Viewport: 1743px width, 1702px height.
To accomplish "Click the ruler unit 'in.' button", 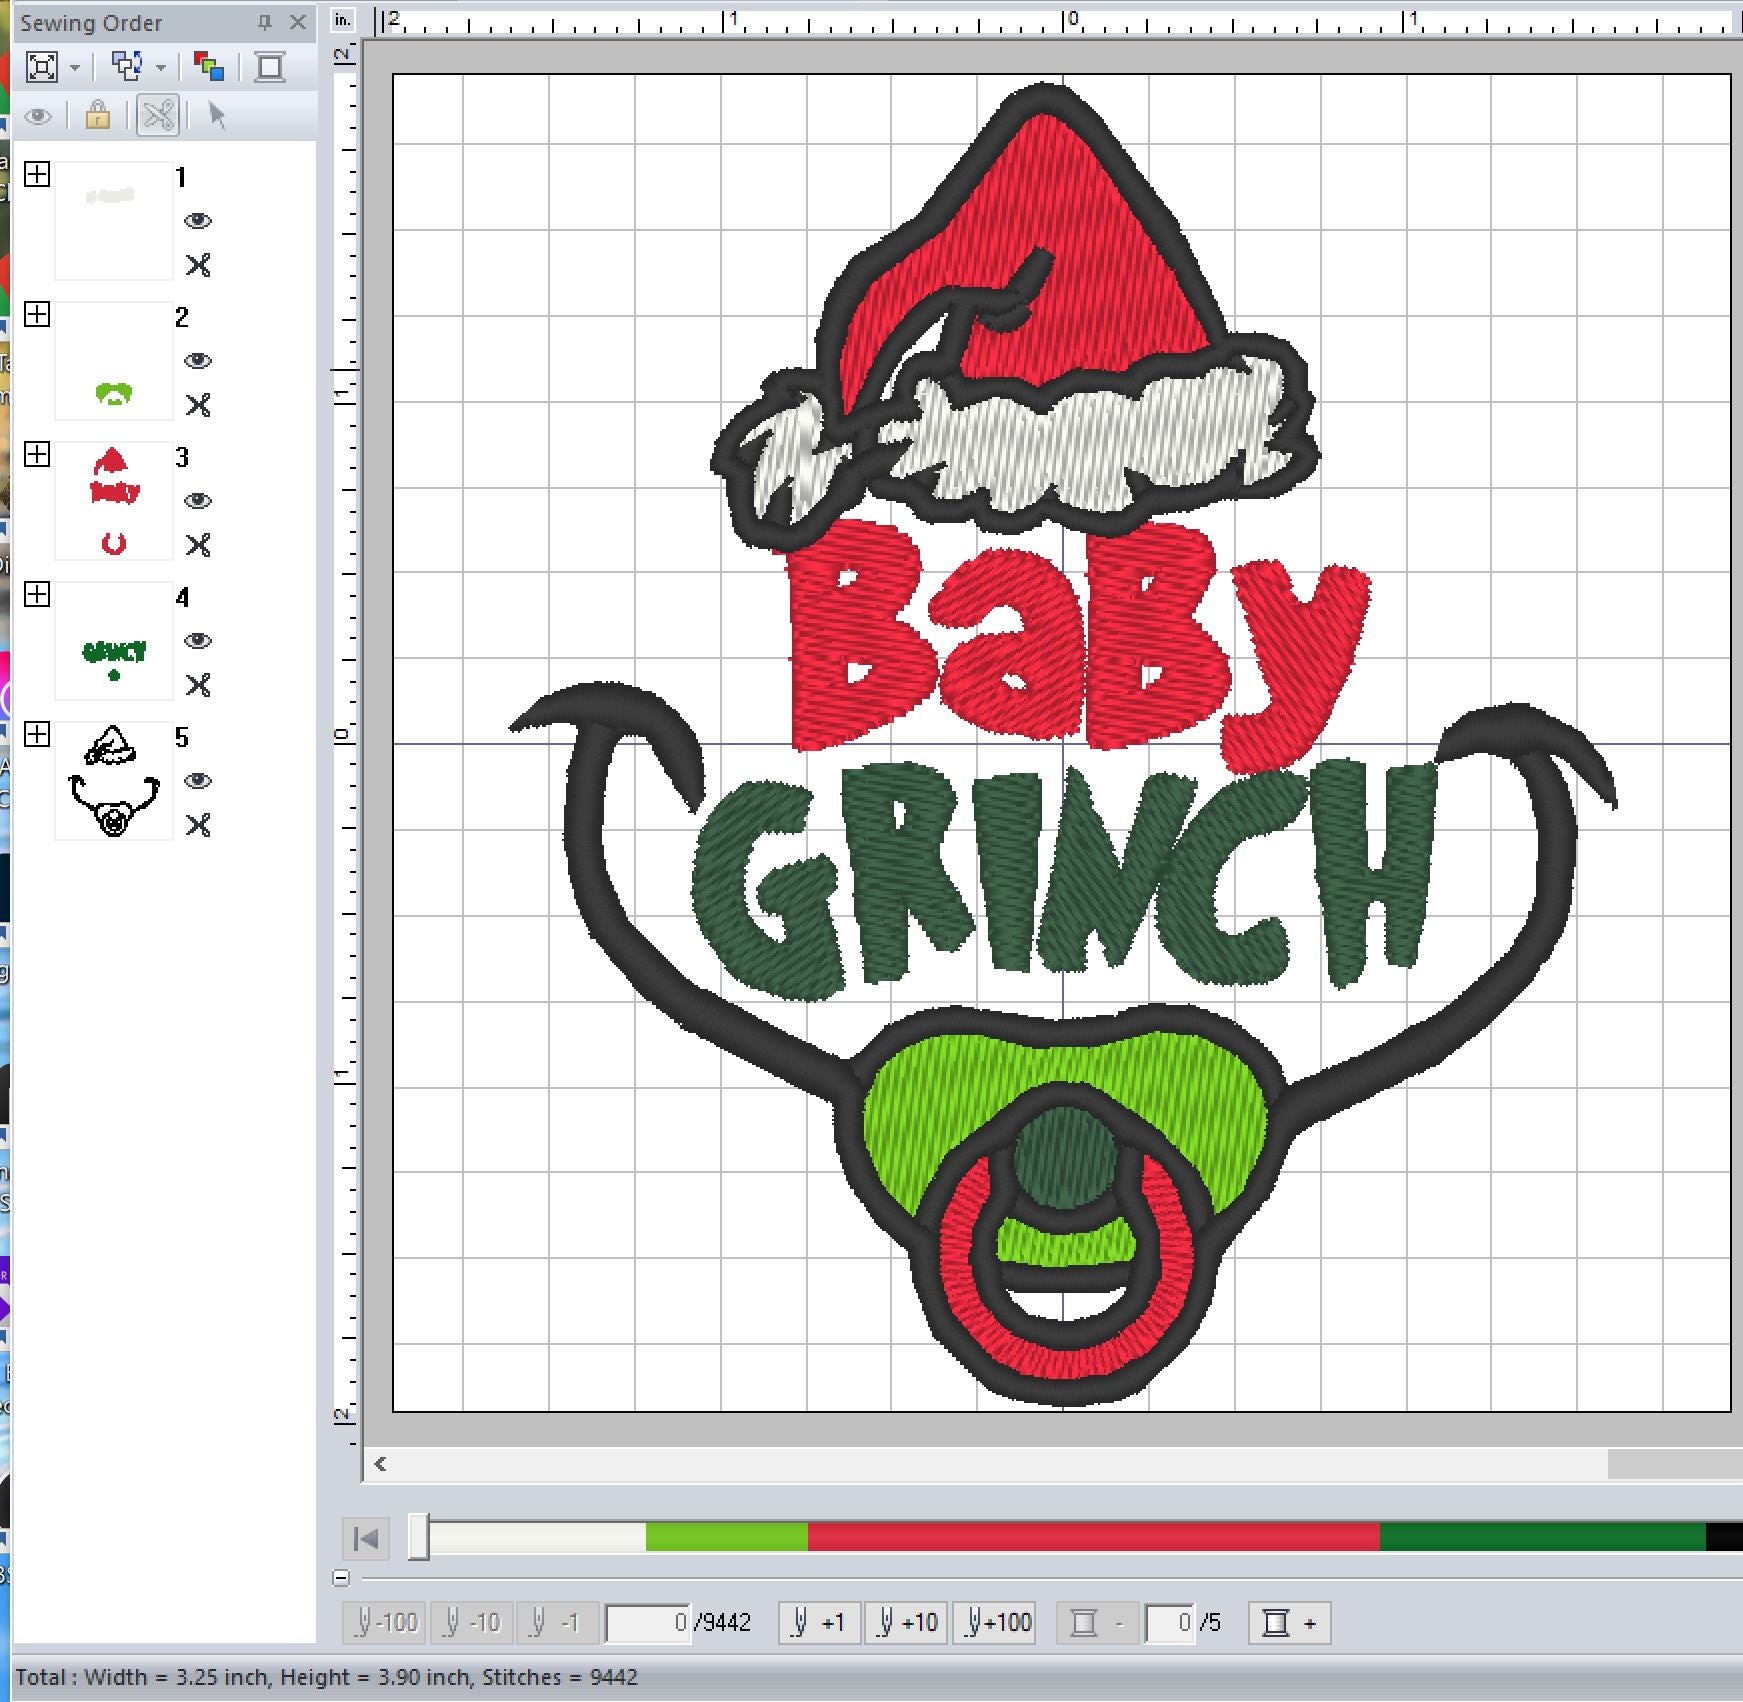I will click(x=343, y=20).
